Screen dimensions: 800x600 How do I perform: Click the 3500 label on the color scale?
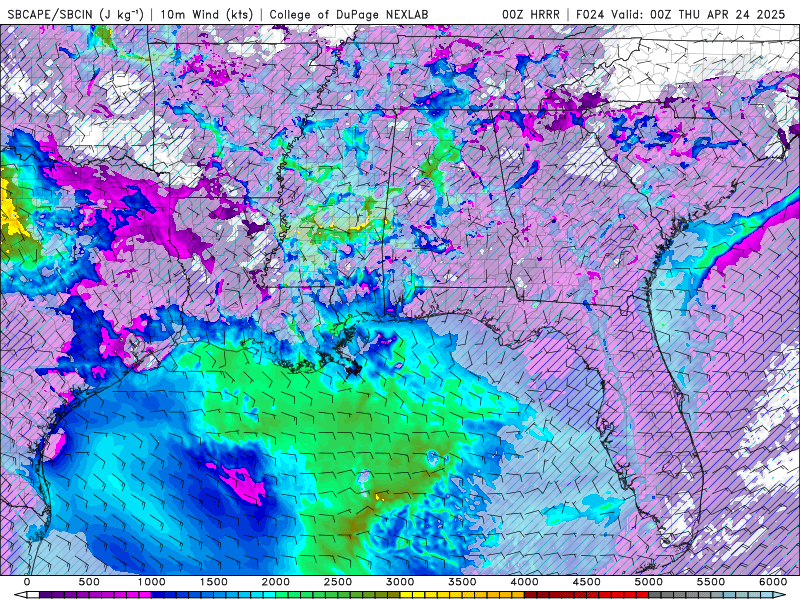[x=462, y=582]
